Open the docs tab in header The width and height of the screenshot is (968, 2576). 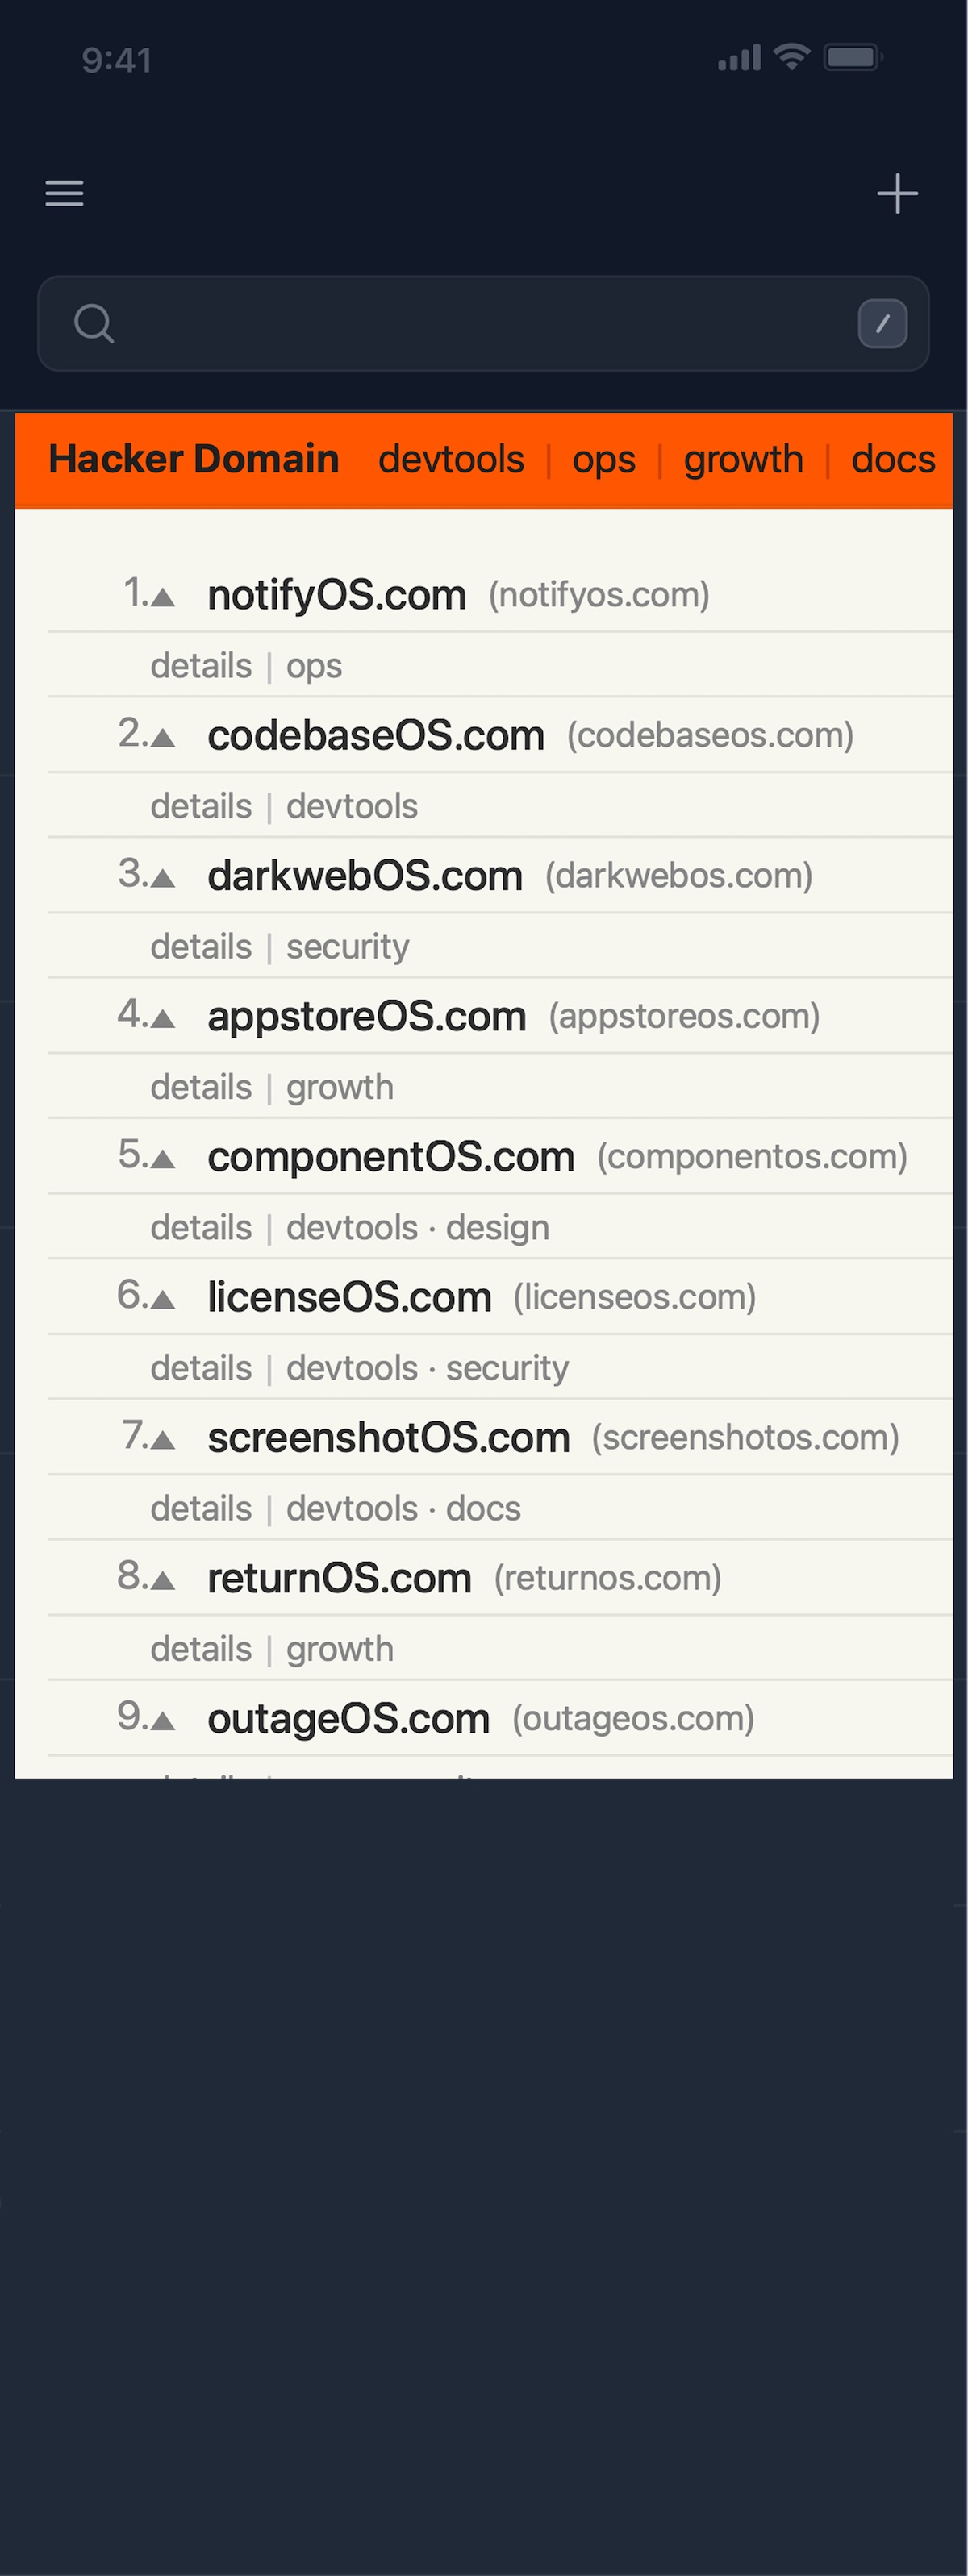coord(892,460)
